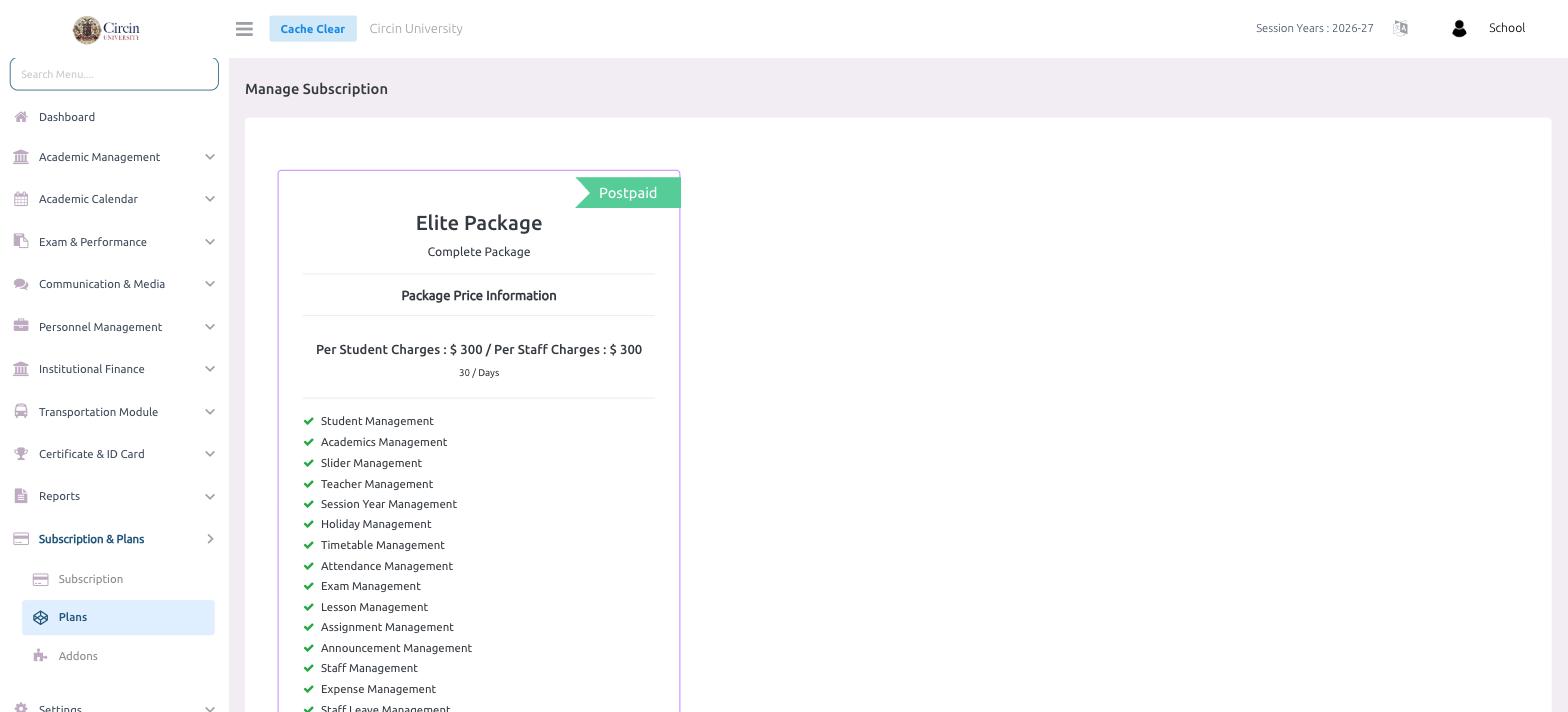
Task: Click the Subscription submenu card icon
Action: (x=41, y=579)
